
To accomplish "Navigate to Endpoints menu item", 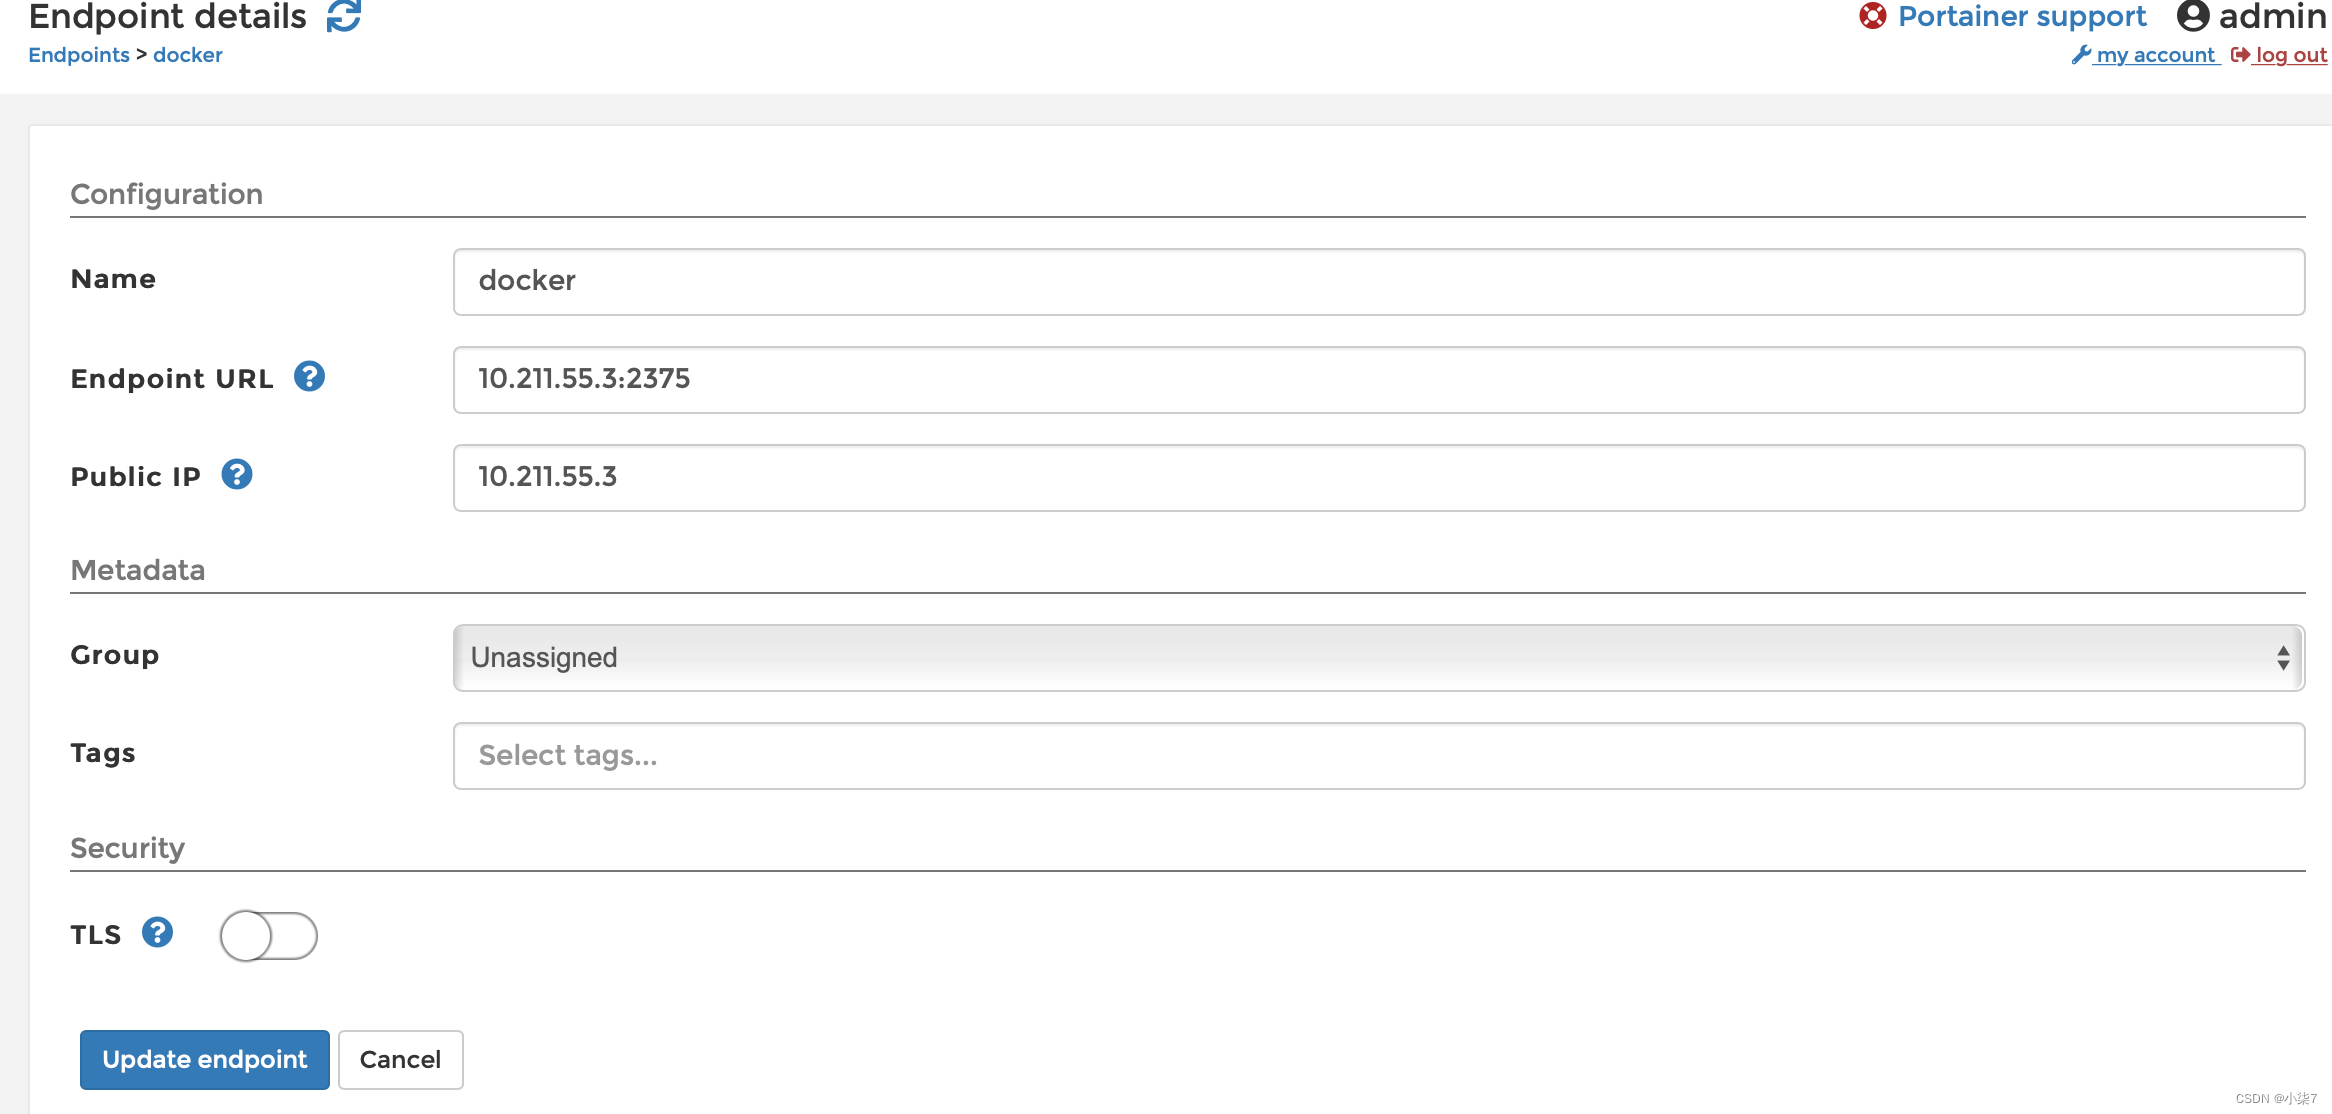I will click(79, 55).
